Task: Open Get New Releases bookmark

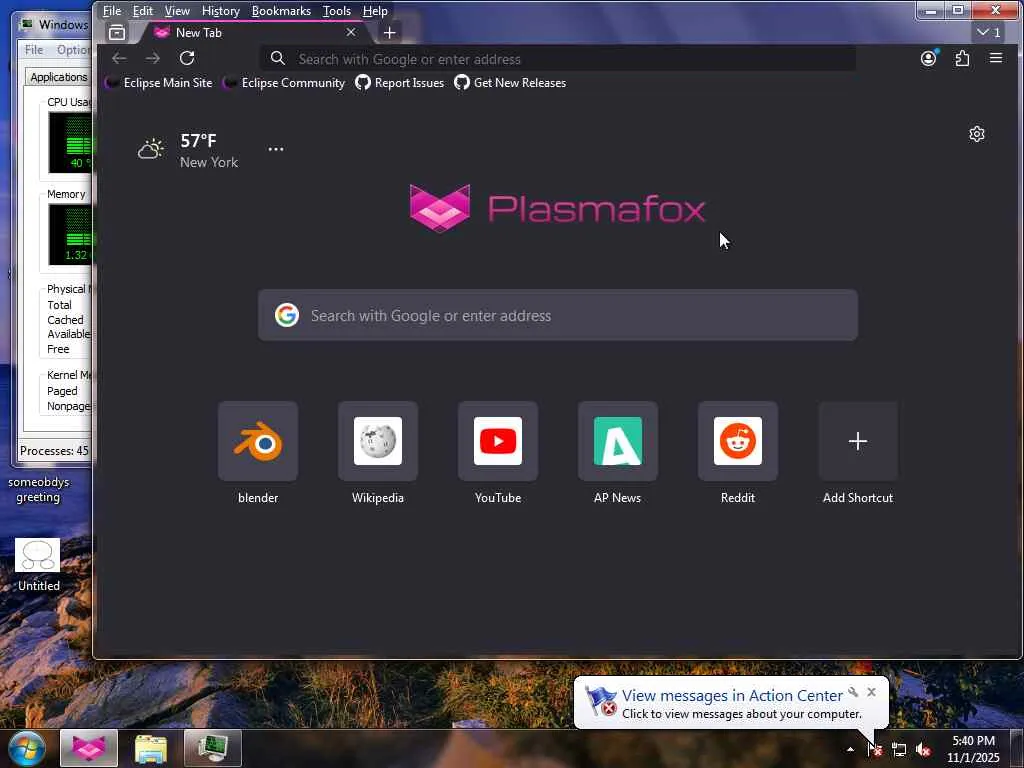Action: pos(510,83)
